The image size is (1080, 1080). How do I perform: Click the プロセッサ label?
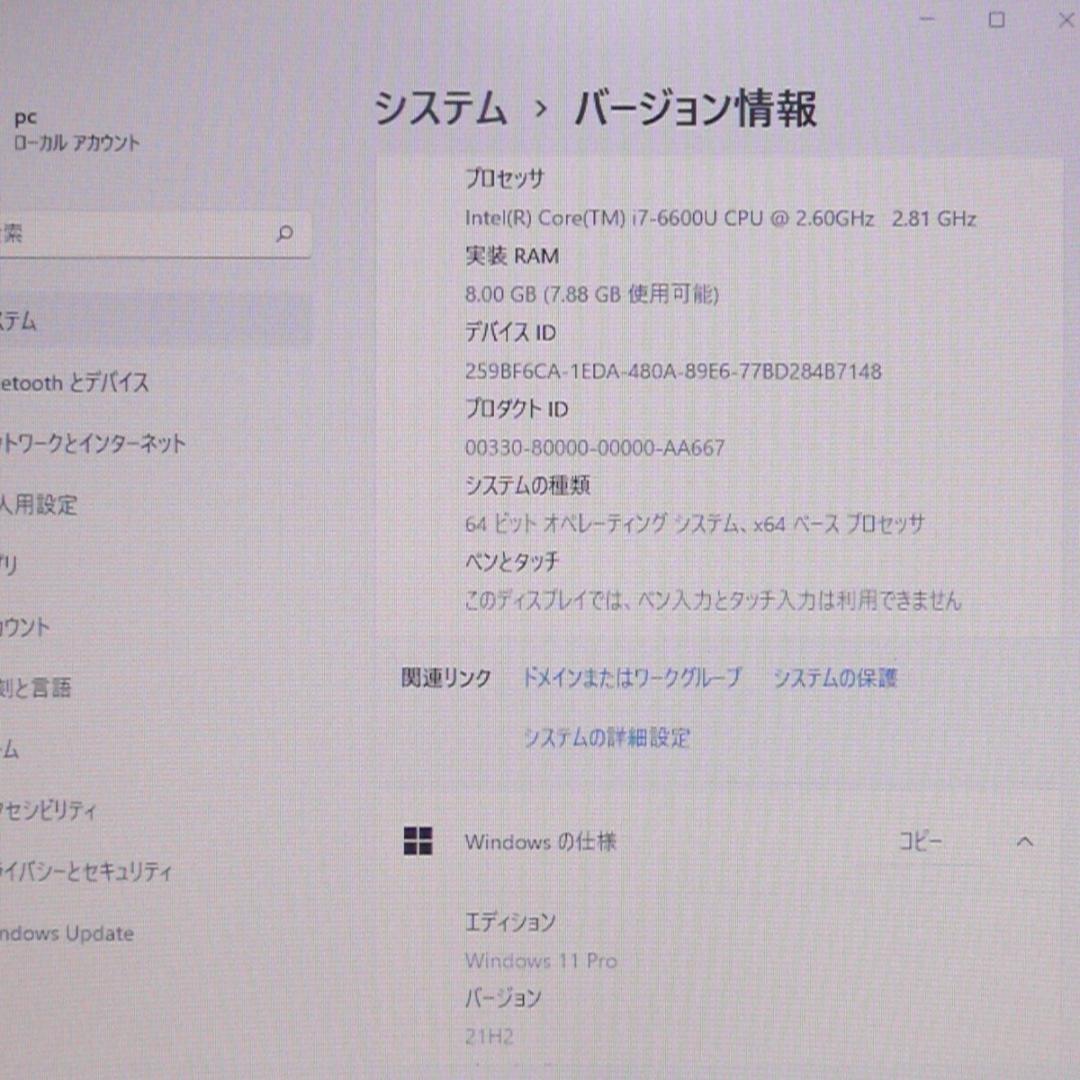(x=505, y=179)
